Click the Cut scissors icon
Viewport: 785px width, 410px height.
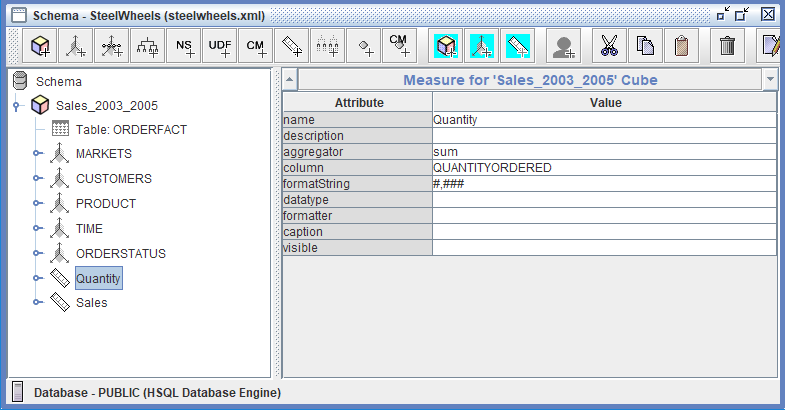pyautogui.click(x=609, y=46)
